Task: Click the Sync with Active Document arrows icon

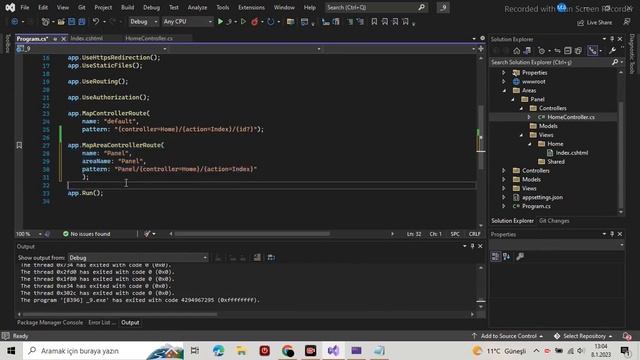Action: [557, 51]
